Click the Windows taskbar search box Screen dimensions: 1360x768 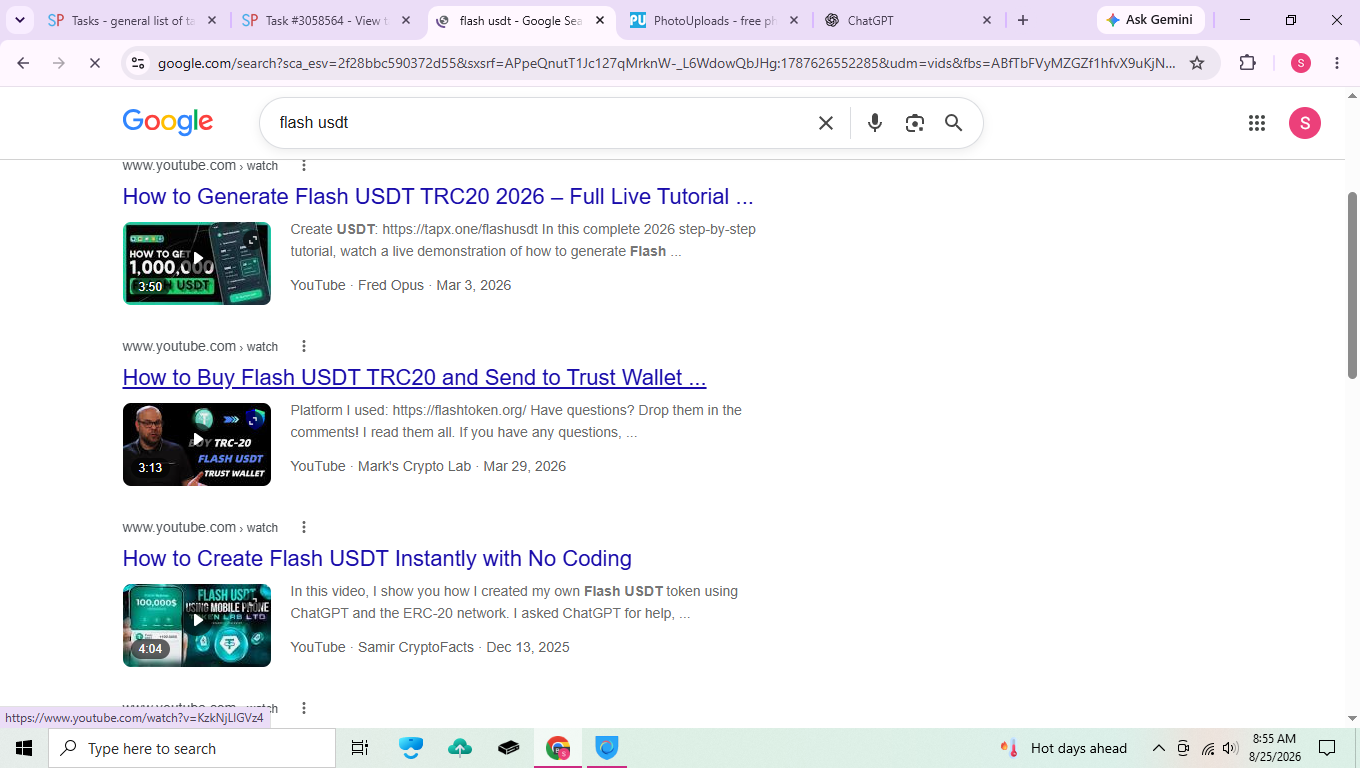point(192,748)
